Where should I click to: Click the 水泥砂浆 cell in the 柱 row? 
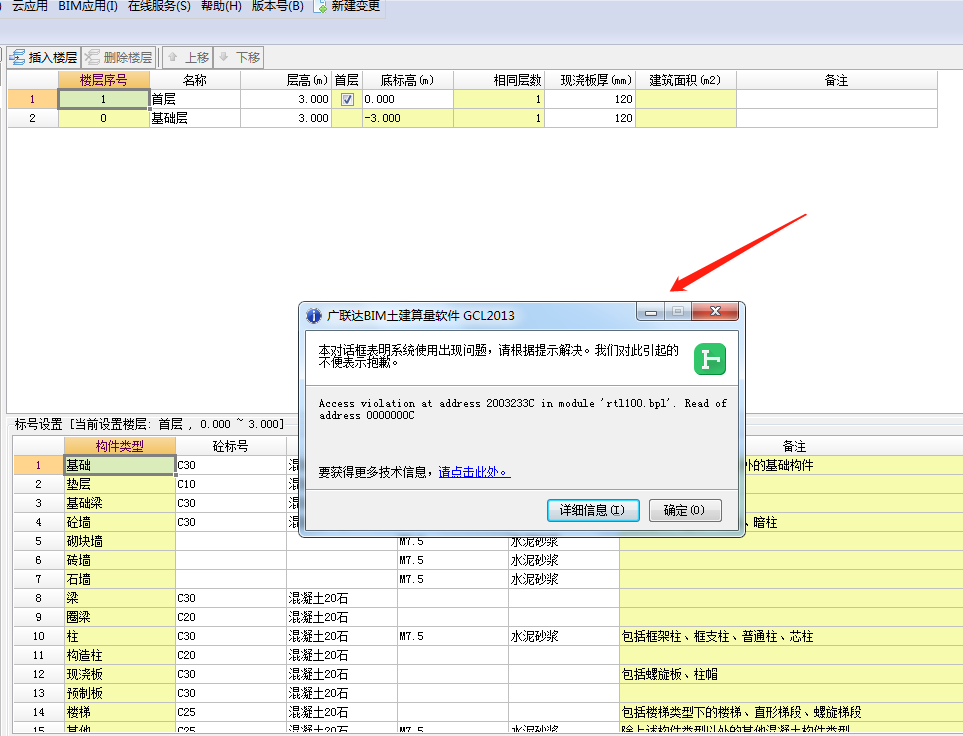(x=564, y=636)
